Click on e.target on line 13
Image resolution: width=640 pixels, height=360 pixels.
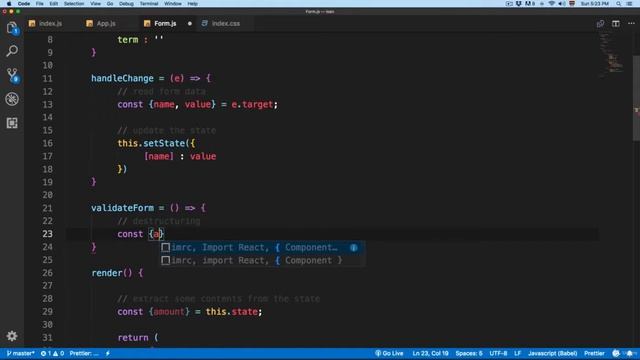[252, 104]
